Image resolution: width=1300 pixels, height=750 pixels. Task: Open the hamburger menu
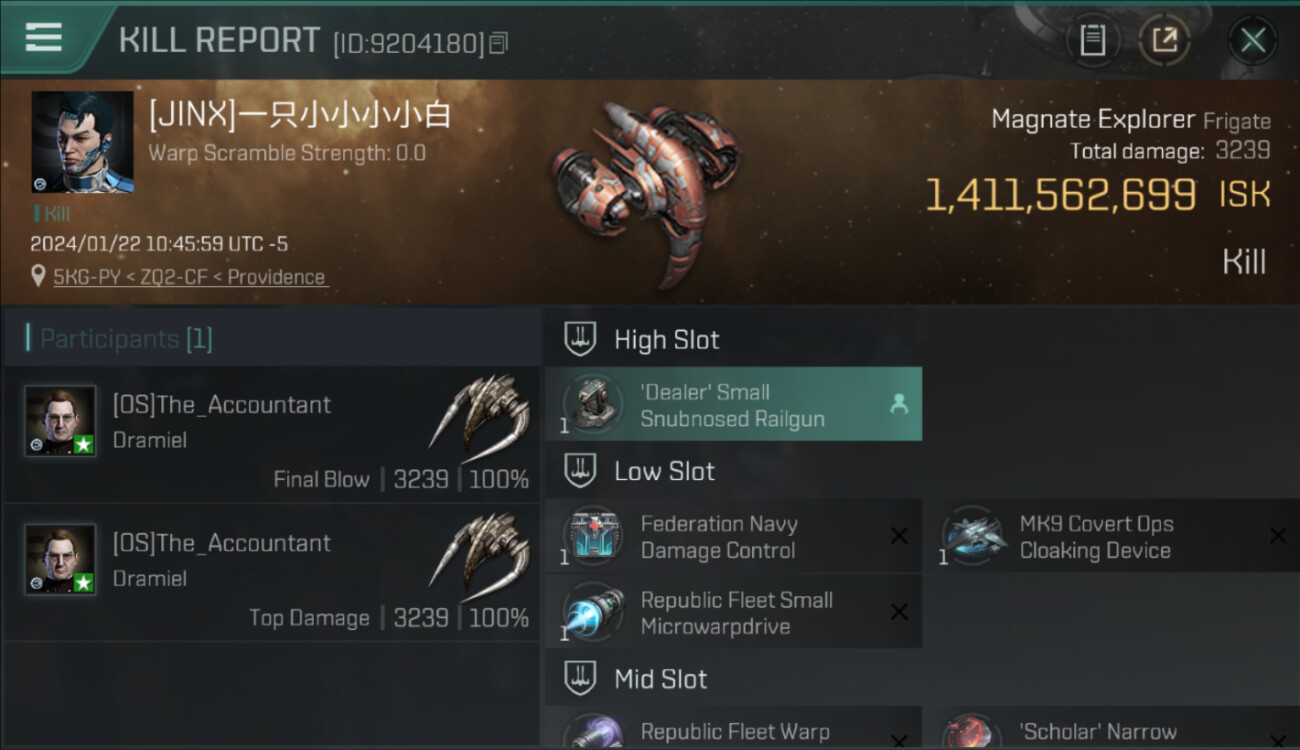(43, 38)
